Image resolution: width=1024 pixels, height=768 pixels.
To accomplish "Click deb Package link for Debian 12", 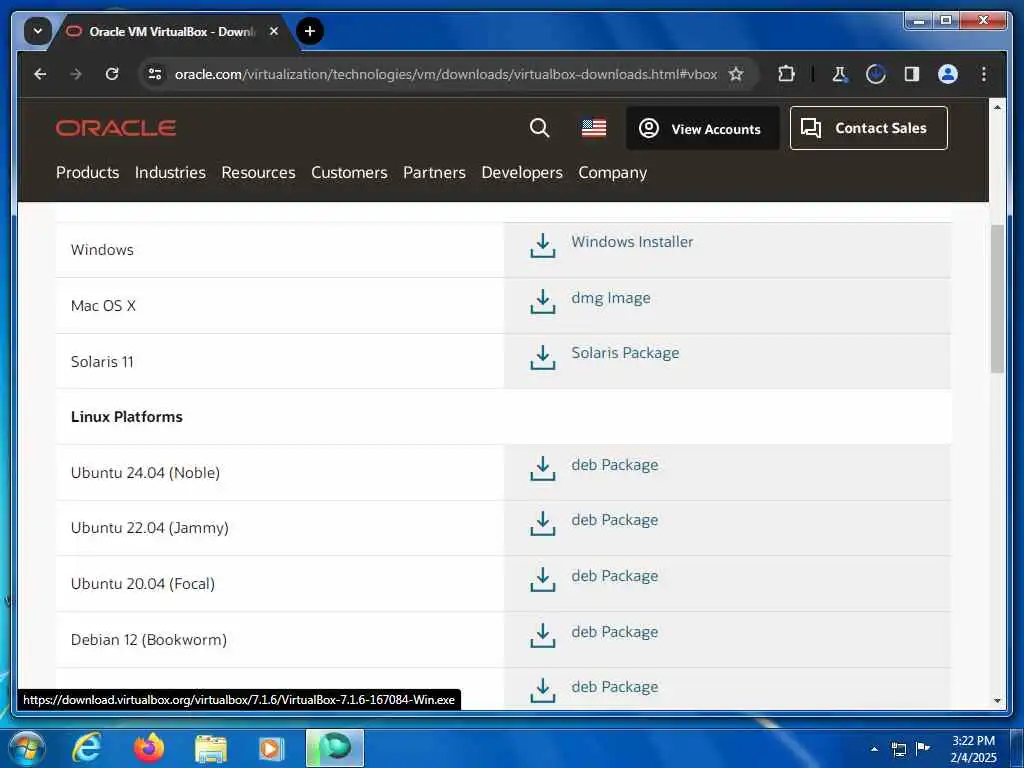I will coord(615,632).
